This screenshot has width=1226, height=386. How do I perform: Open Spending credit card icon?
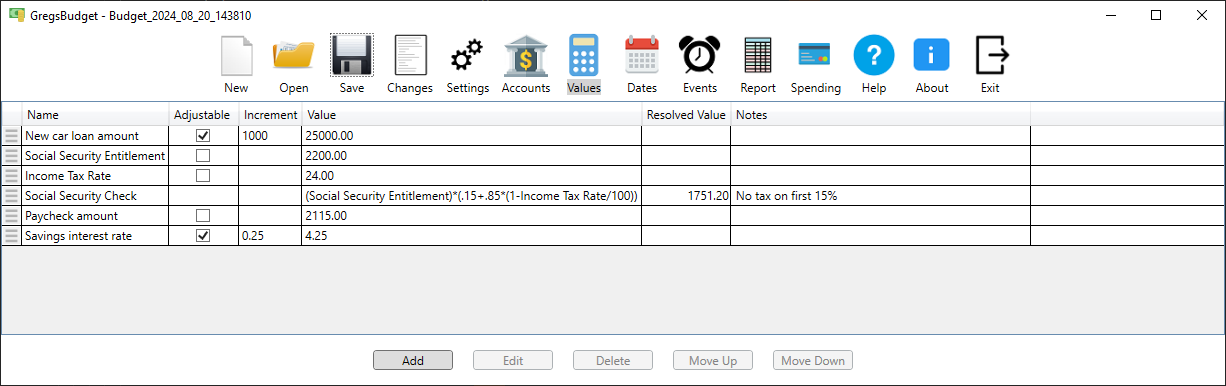click(816, 55)
